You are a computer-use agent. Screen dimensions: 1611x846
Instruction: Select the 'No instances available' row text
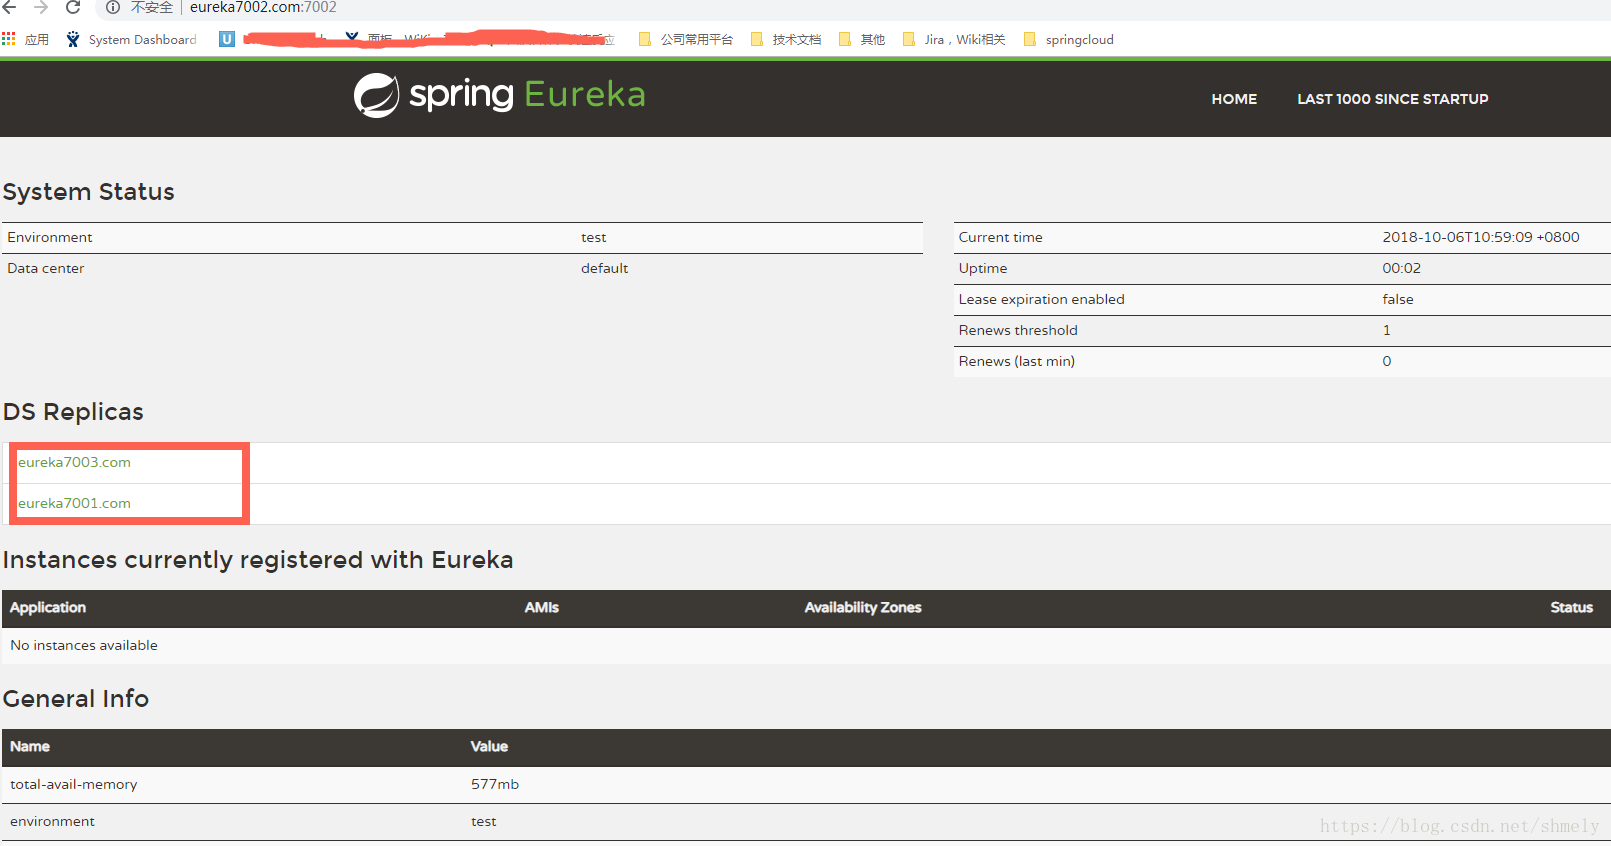click(84, 645)
